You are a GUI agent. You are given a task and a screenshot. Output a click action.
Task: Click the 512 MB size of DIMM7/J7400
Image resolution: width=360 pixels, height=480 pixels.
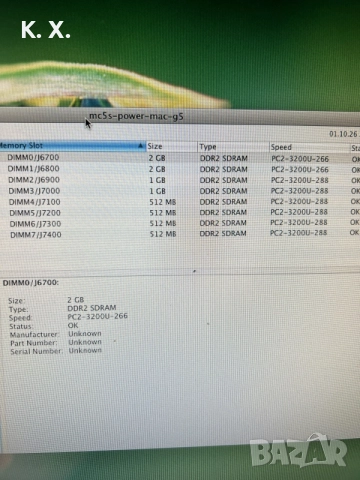click(163, 234)
